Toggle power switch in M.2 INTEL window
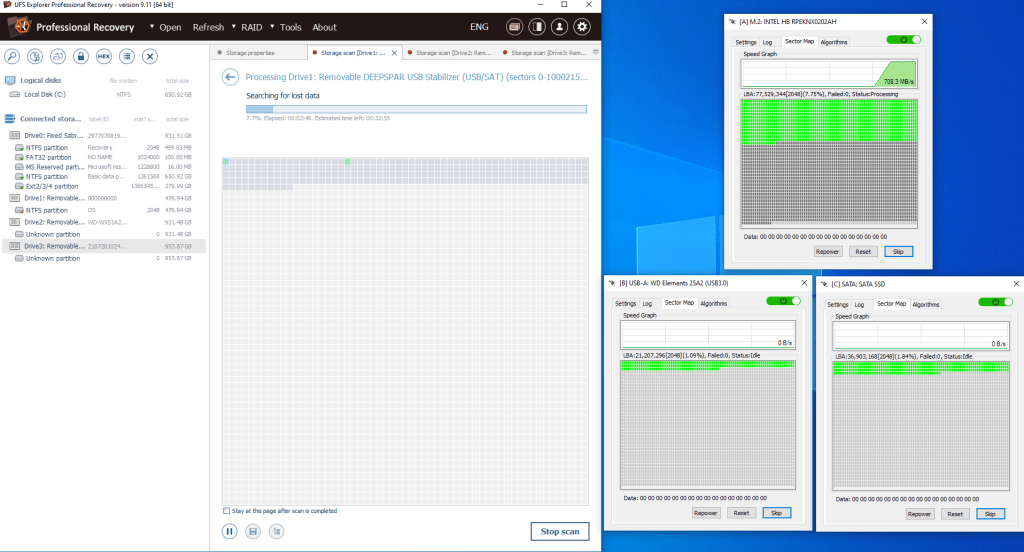Image resolution: width=1024 pixels, height=552 pixels. [903, 40]
